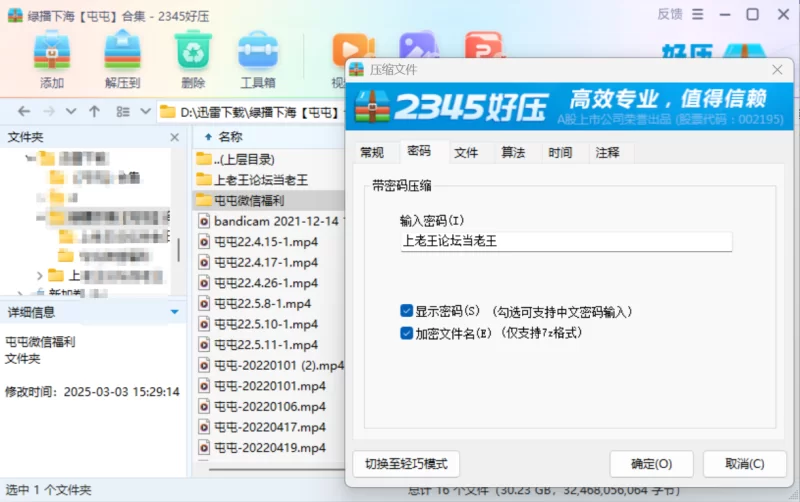Select 屯屯22.4.17-1.mp4 file
Viewport: 800px width, 502px height.
coord(269,262)
